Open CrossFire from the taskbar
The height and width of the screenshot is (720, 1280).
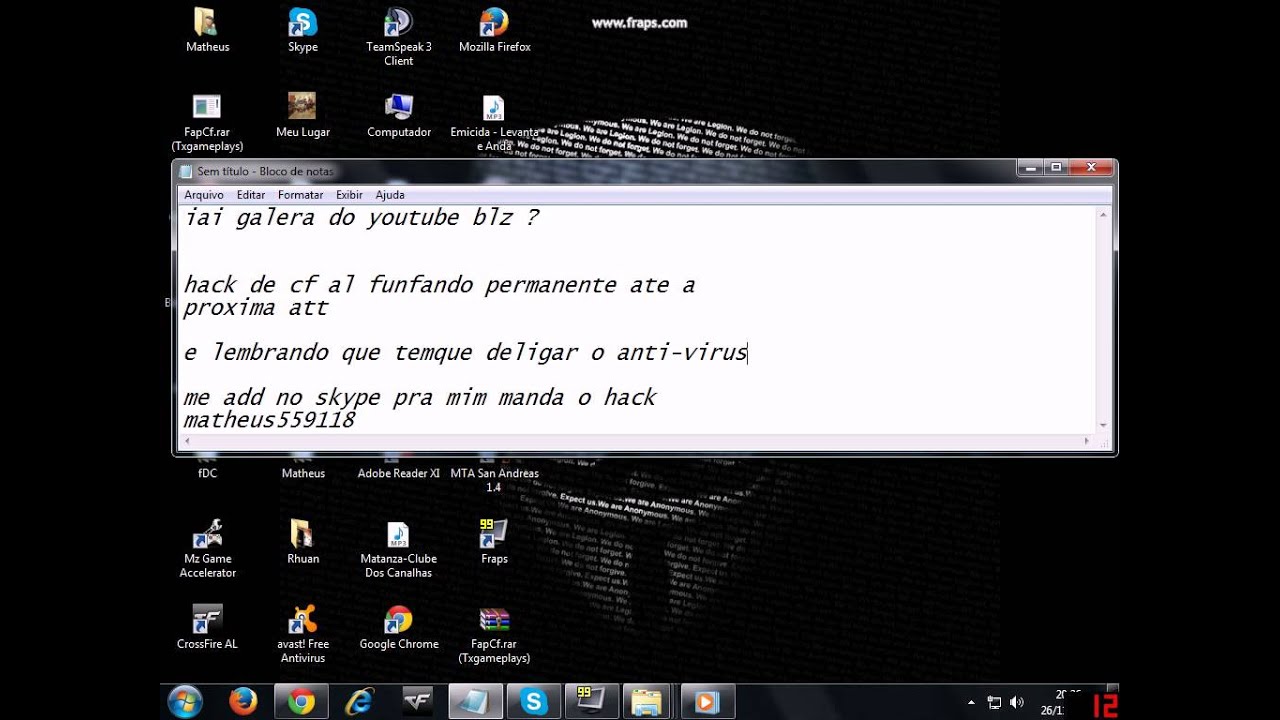(417, 701)
